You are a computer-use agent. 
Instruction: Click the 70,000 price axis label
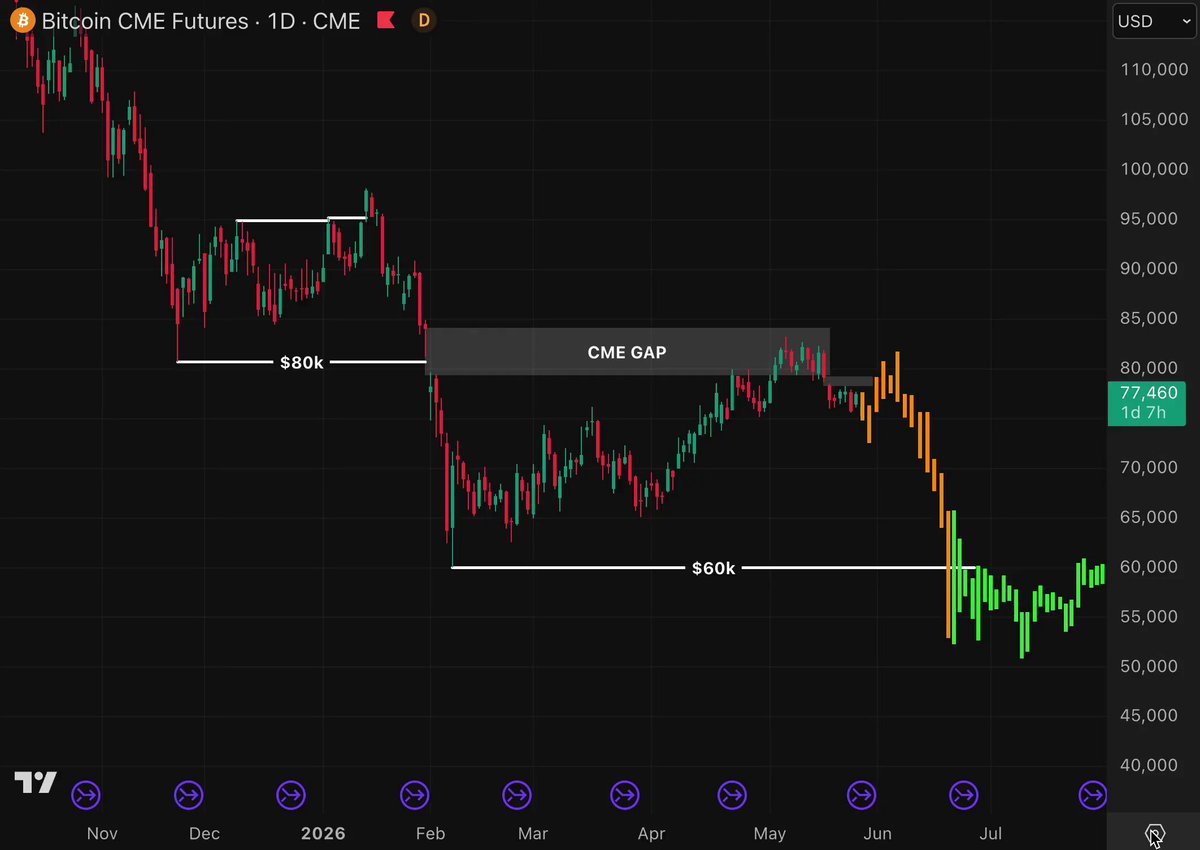[1151, 467]
